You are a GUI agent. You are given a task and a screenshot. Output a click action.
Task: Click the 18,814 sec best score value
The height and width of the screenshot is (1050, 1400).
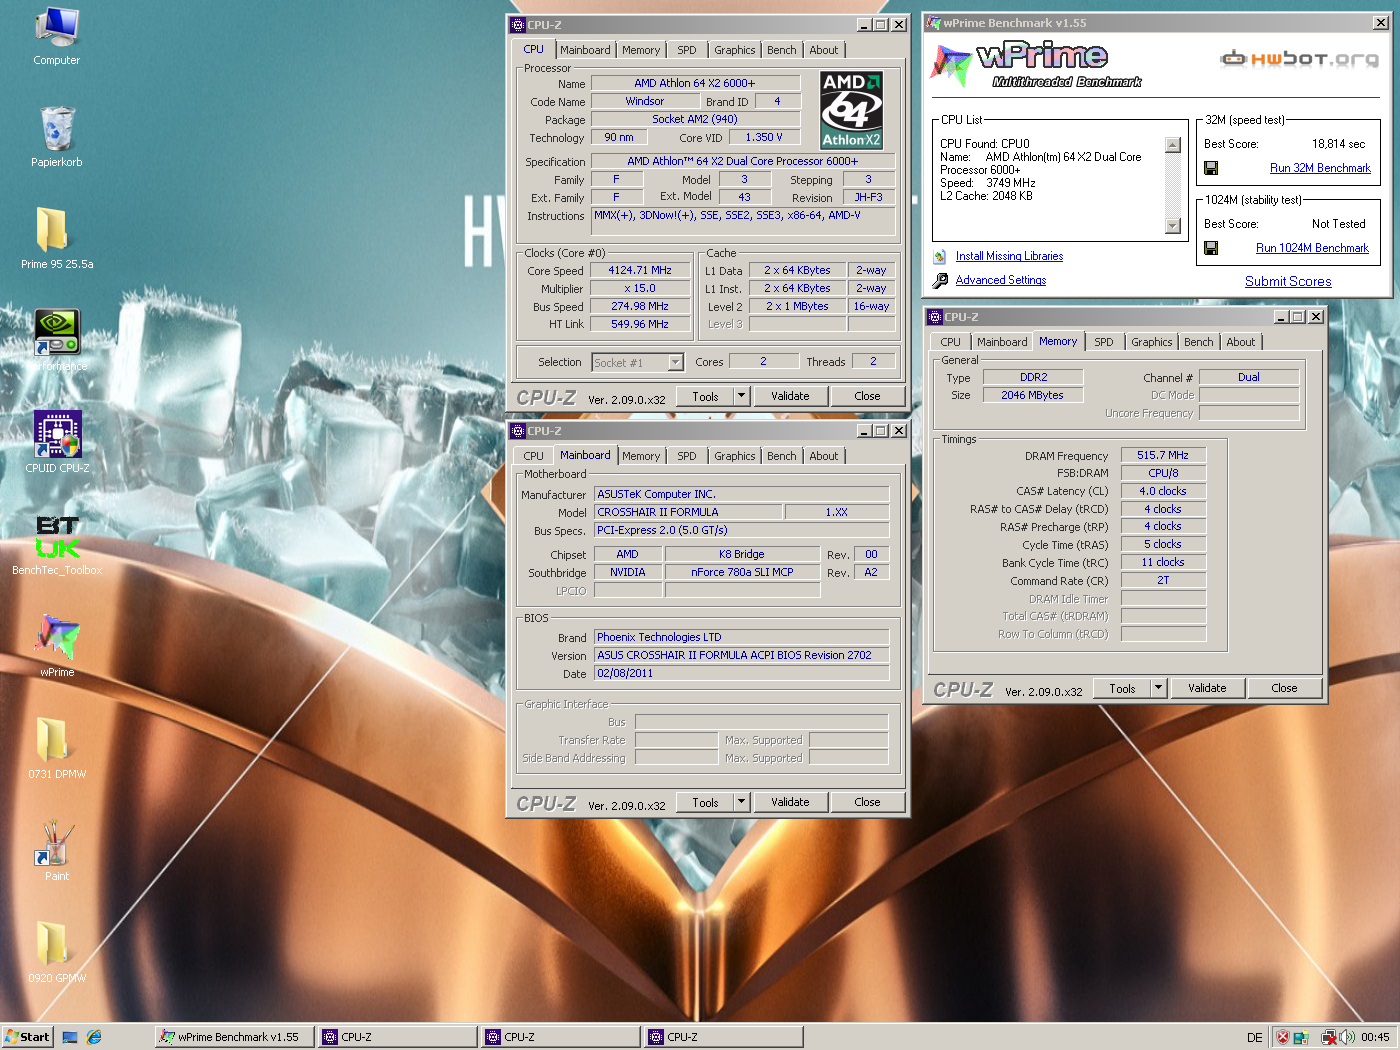point(1338,144)
